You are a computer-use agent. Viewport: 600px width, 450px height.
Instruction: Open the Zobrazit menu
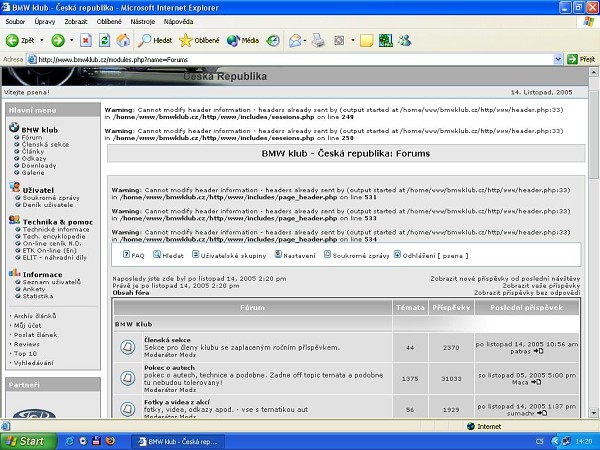76,22
